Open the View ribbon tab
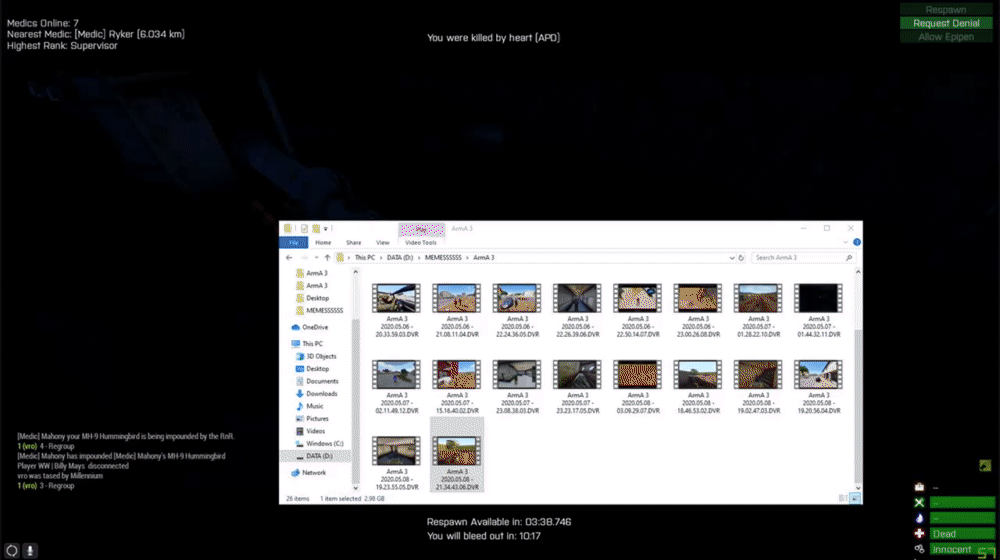 click(x=382, y=242)
